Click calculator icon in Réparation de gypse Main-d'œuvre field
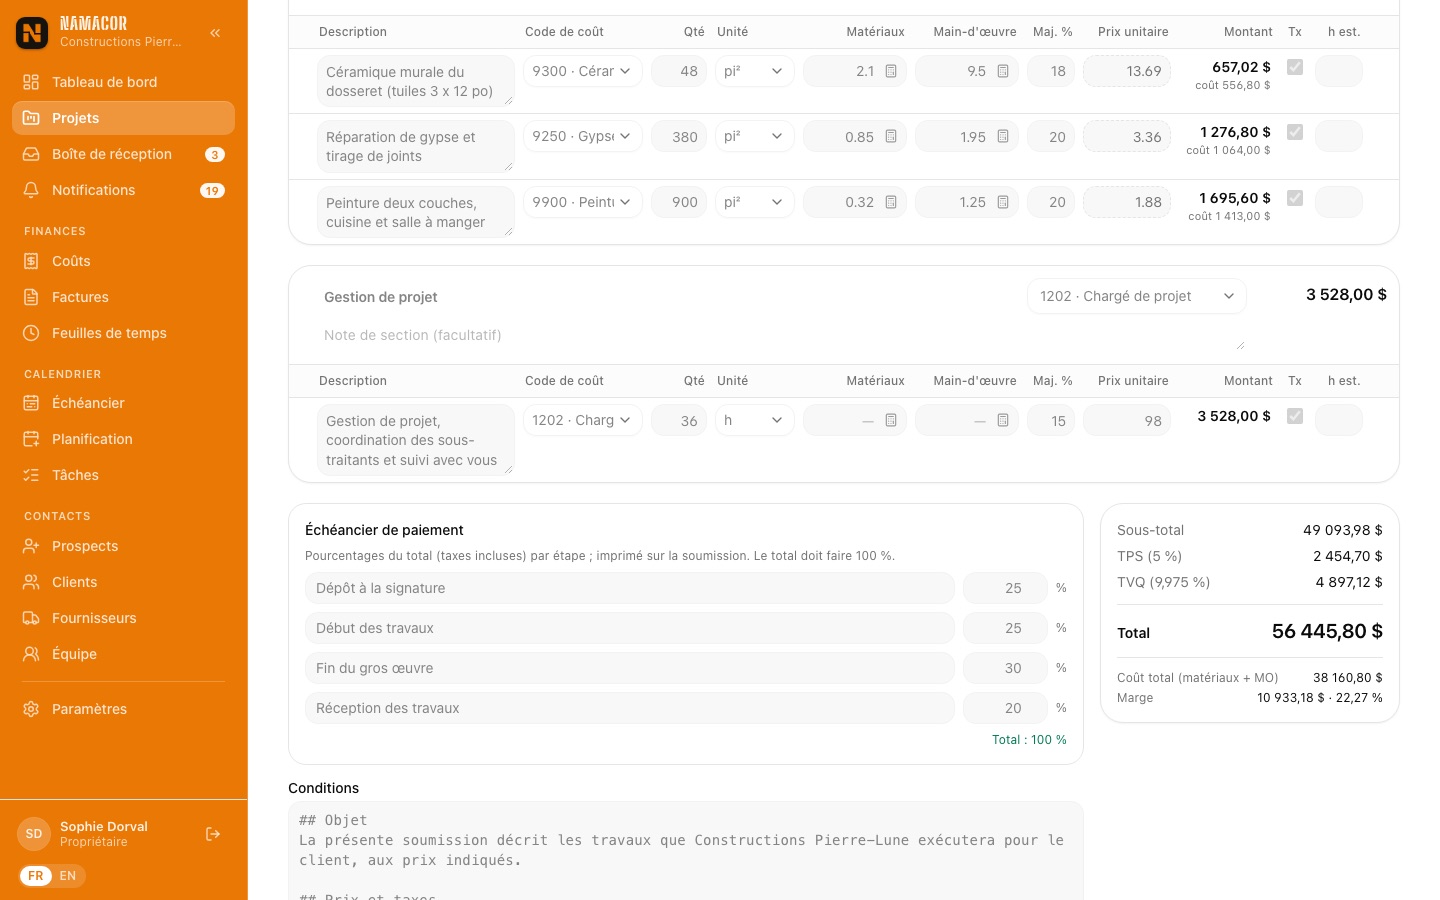1440x900 pixels. [x=1003, y=137]
